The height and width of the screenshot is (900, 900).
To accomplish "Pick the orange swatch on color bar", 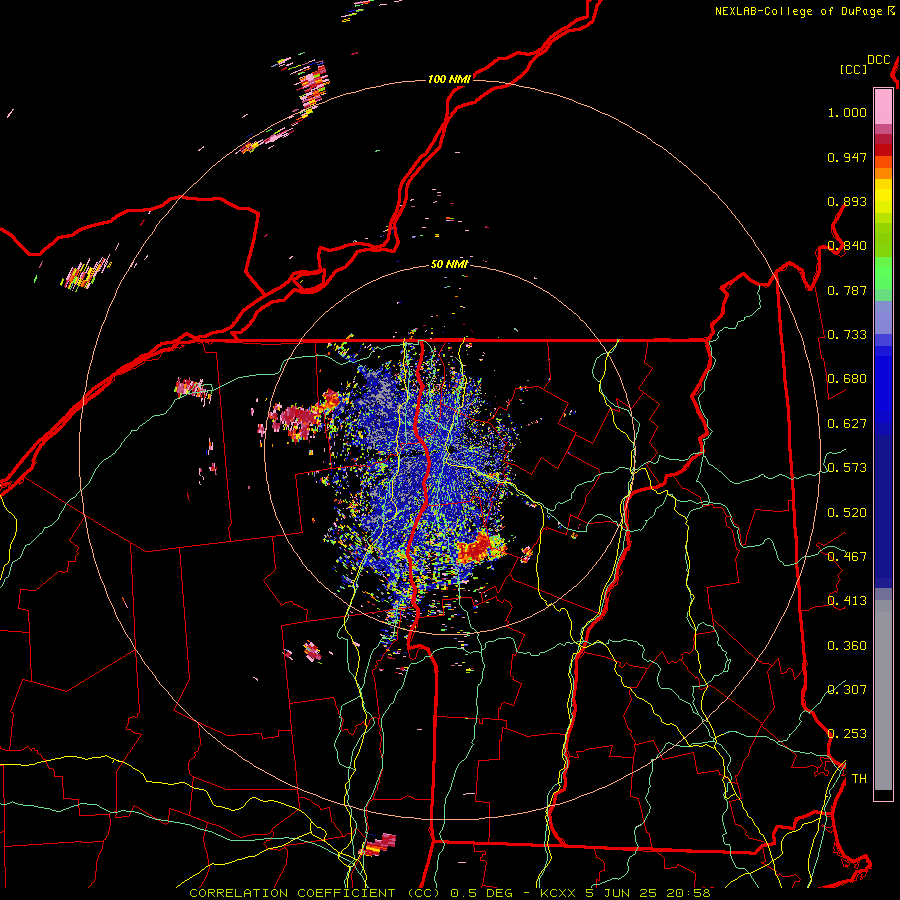I will [x=883, y=173].
